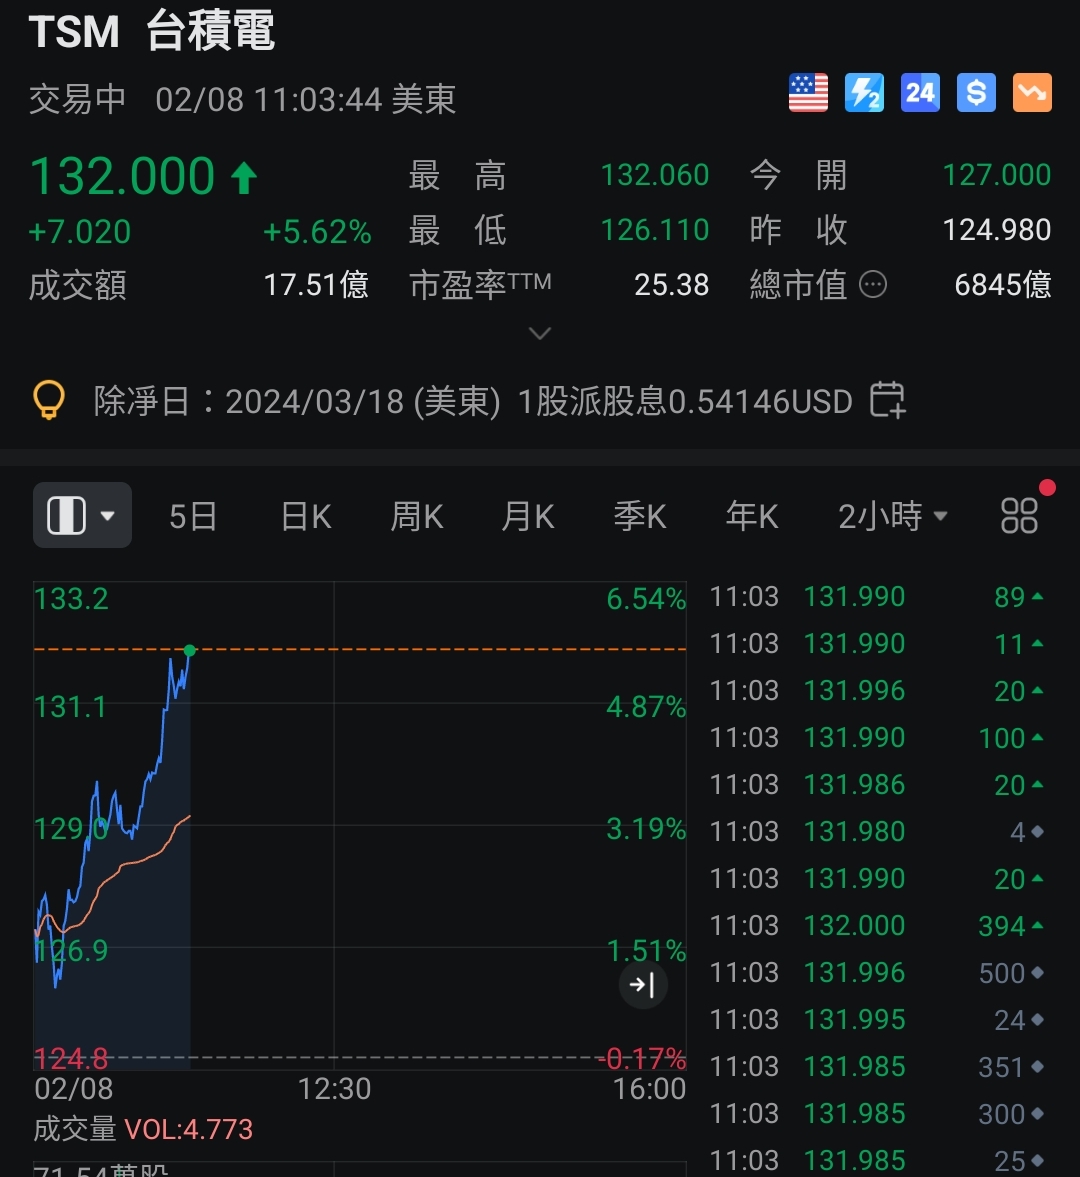The image size is (1080, 1177).
Task: Tap the +5.62% change value
Action: point(317,232)
